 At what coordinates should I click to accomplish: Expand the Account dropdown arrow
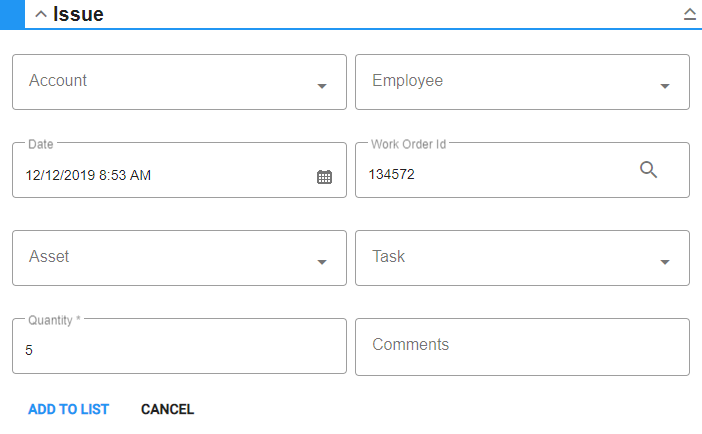coord(321,86)
